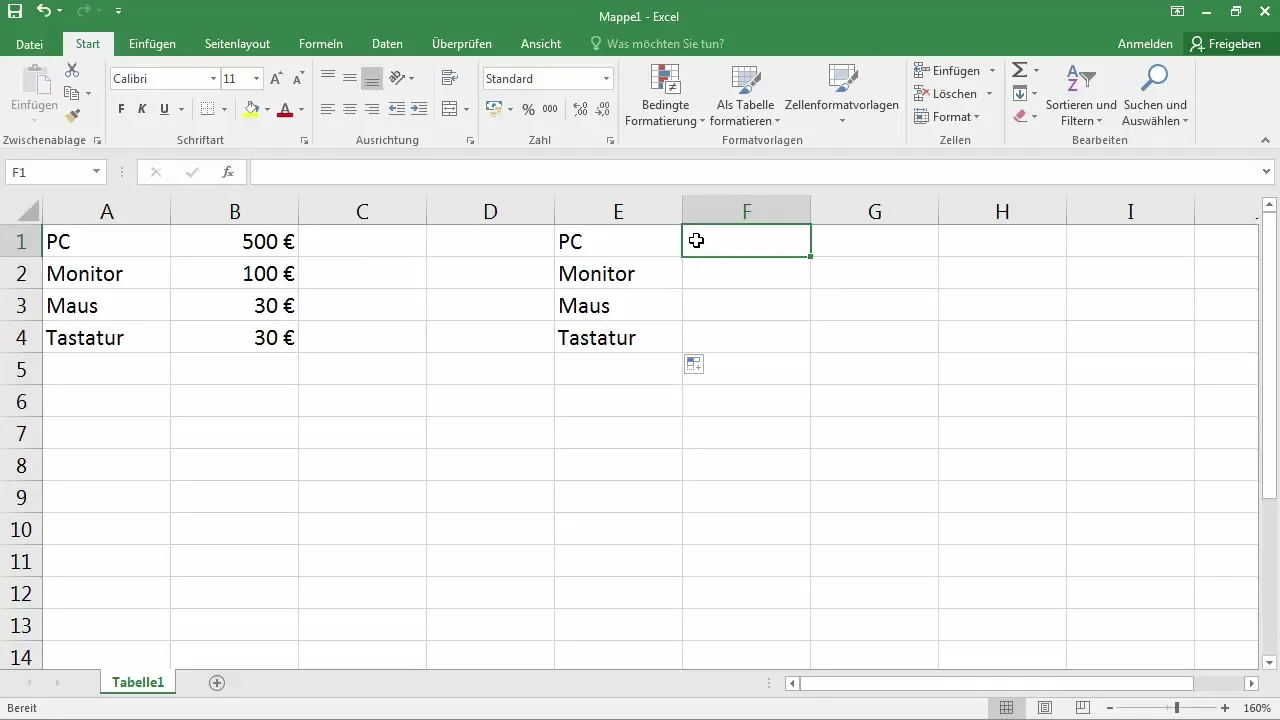This screenshot has height=720, width=1280.
Task: Switch to the Einfügen ribbon tab
Action: (153, 44)
